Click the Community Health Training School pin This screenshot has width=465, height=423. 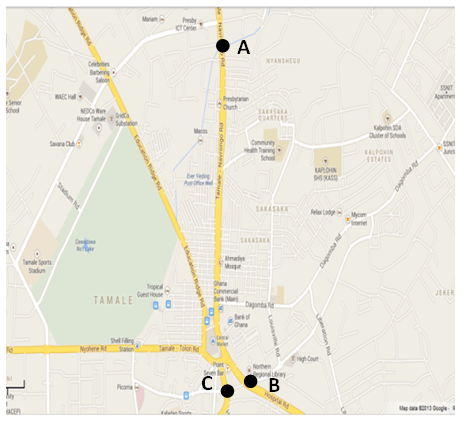point(279,150)
